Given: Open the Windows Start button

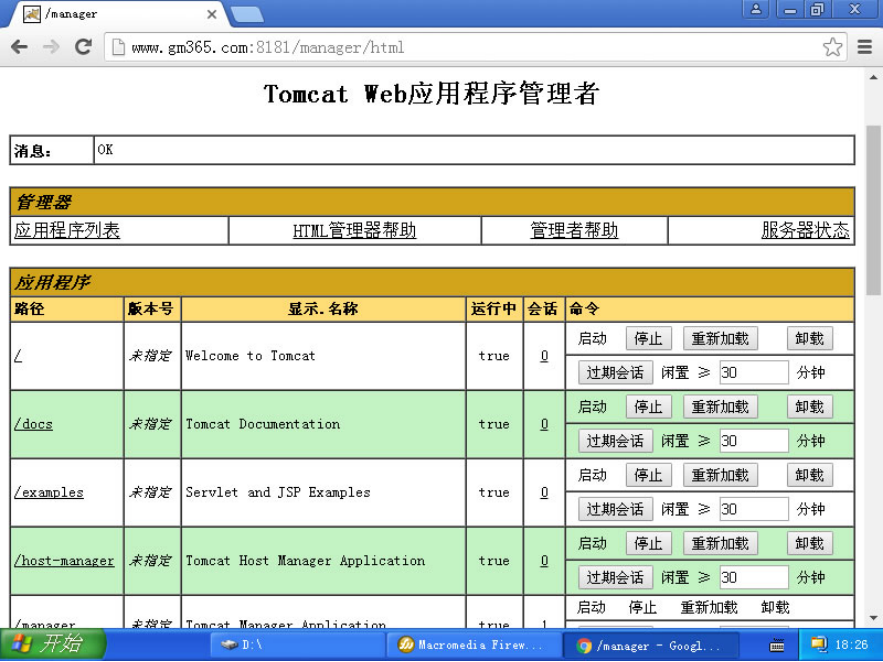Looking at the screenshot, I should (52, 645).
